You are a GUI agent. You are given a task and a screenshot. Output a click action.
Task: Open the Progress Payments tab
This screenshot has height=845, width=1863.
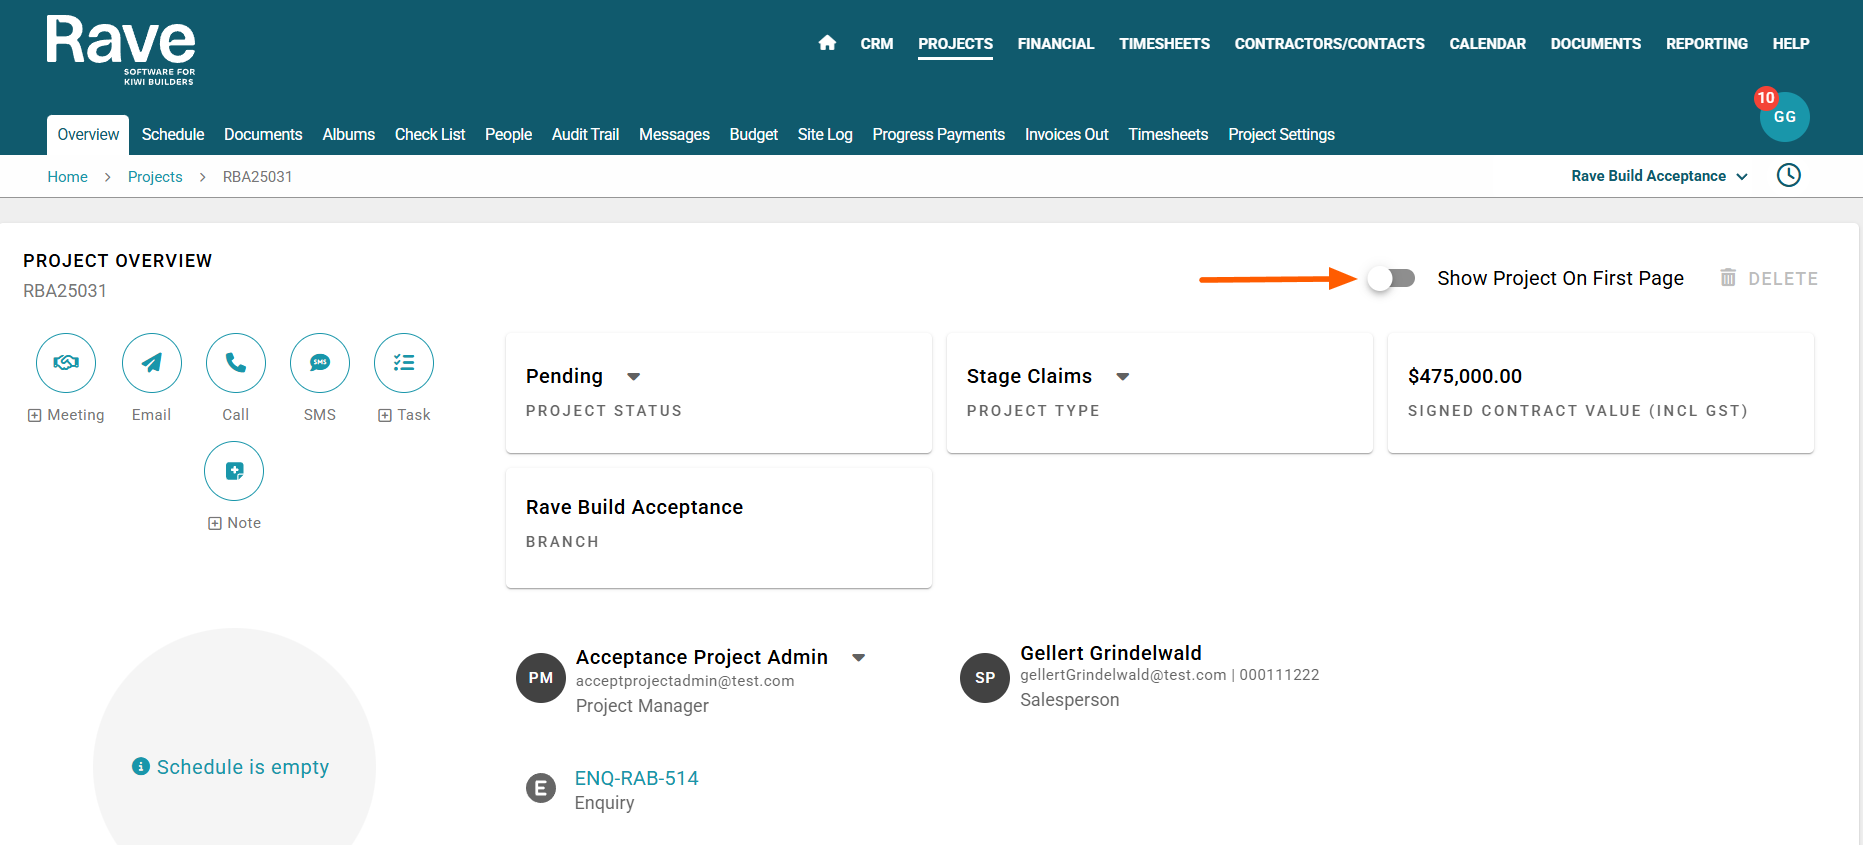coord(938,135)
